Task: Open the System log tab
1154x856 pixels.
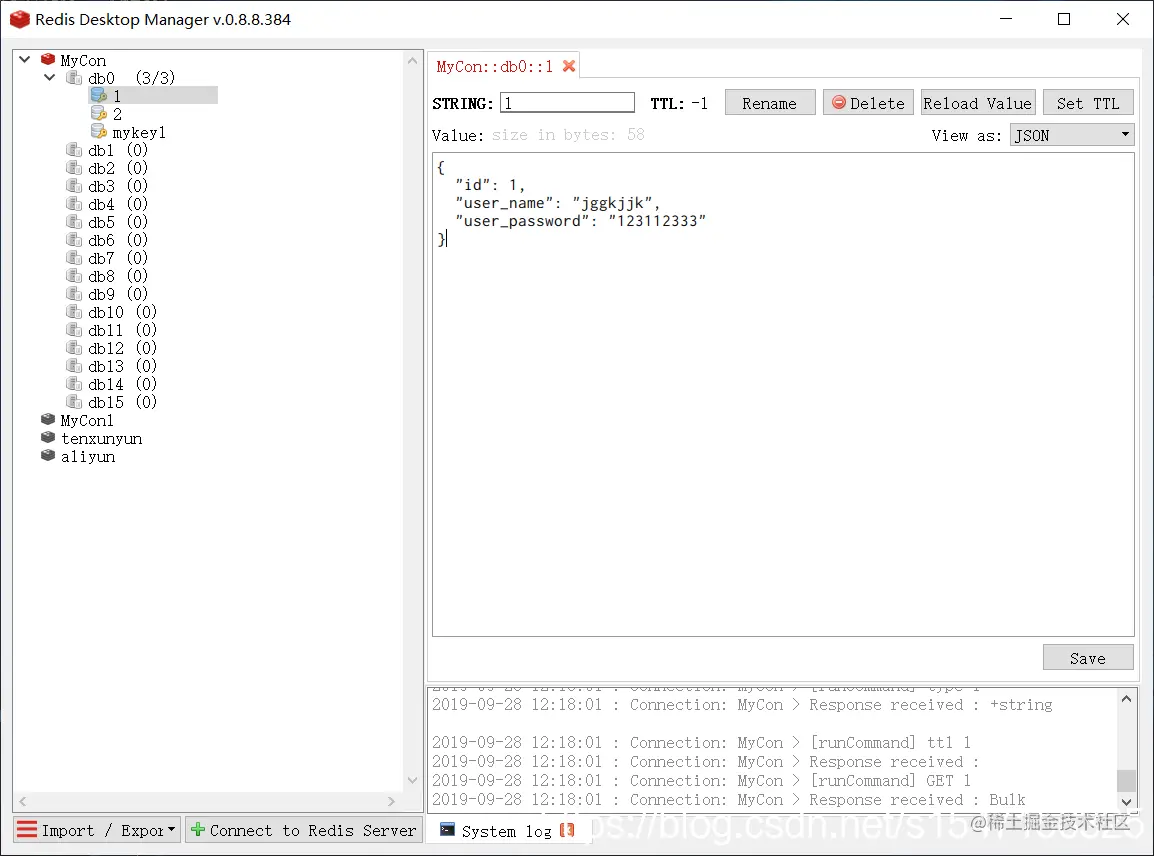Action: [506, 831]
